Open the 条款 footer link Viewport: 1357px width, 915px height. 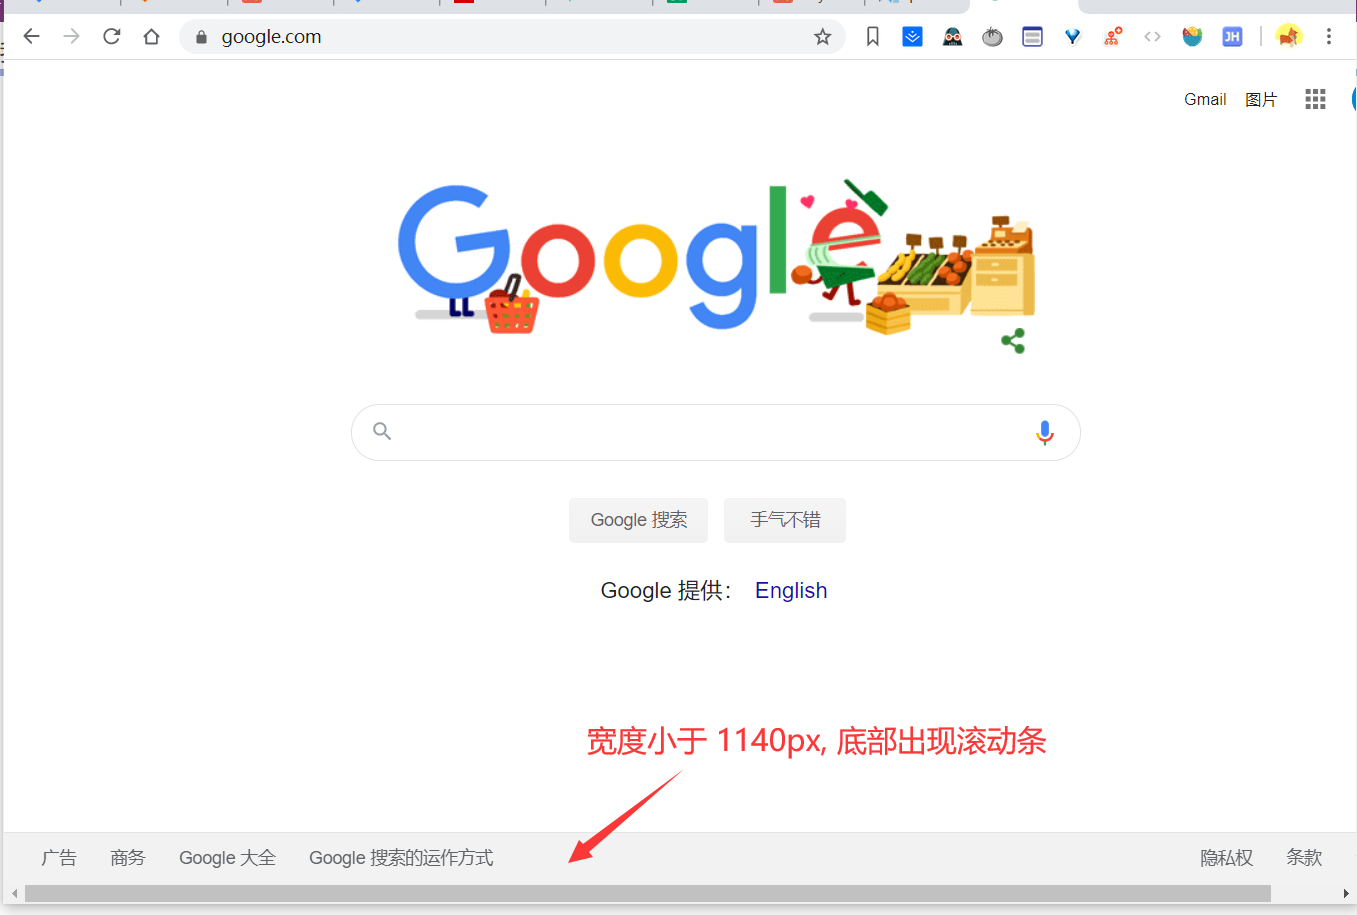pyautogui.click(x=1304, y=858)
